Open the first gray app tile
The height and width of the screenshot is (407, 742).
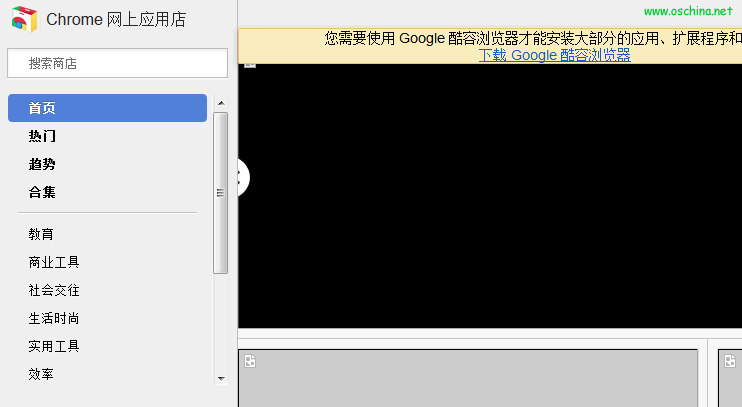point(468,378)
